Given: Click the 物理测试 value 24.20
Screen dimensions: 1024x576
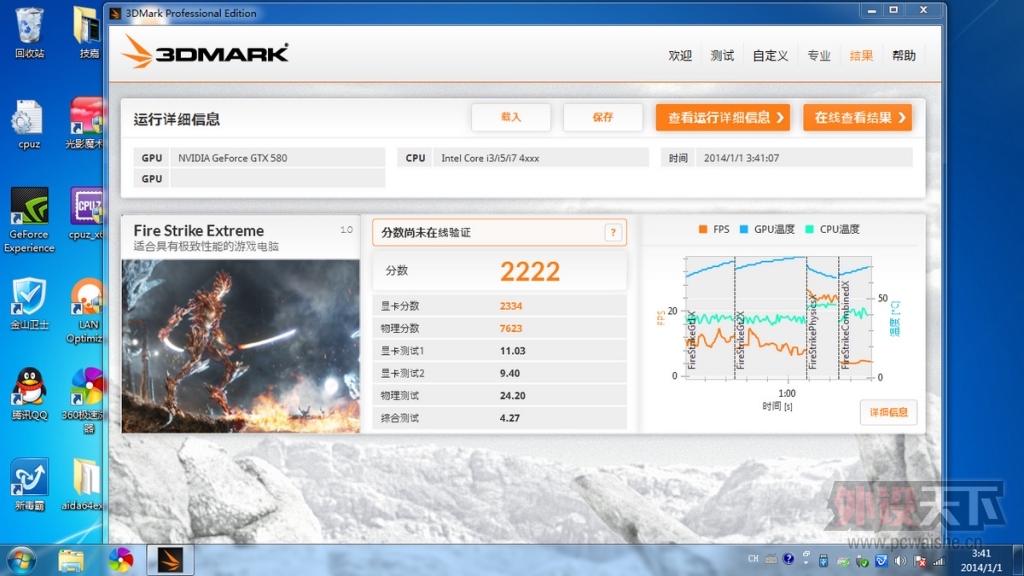Looking at the screenshot, I should [x=513, y=395].
